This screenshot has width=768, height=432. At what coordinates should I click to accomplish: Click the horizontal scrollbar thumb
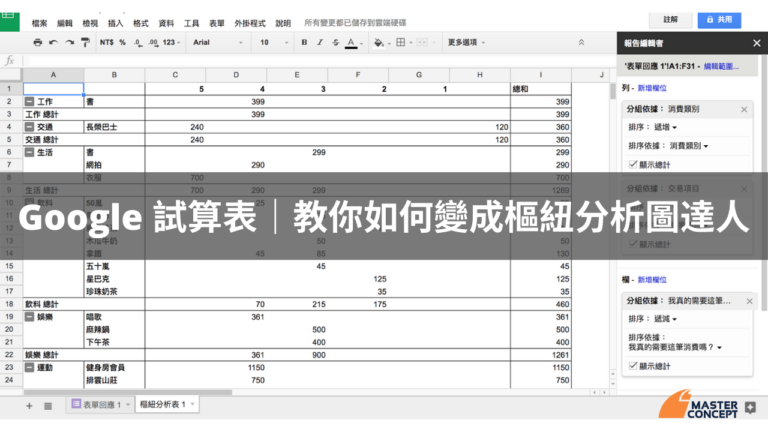click(127, 392)
